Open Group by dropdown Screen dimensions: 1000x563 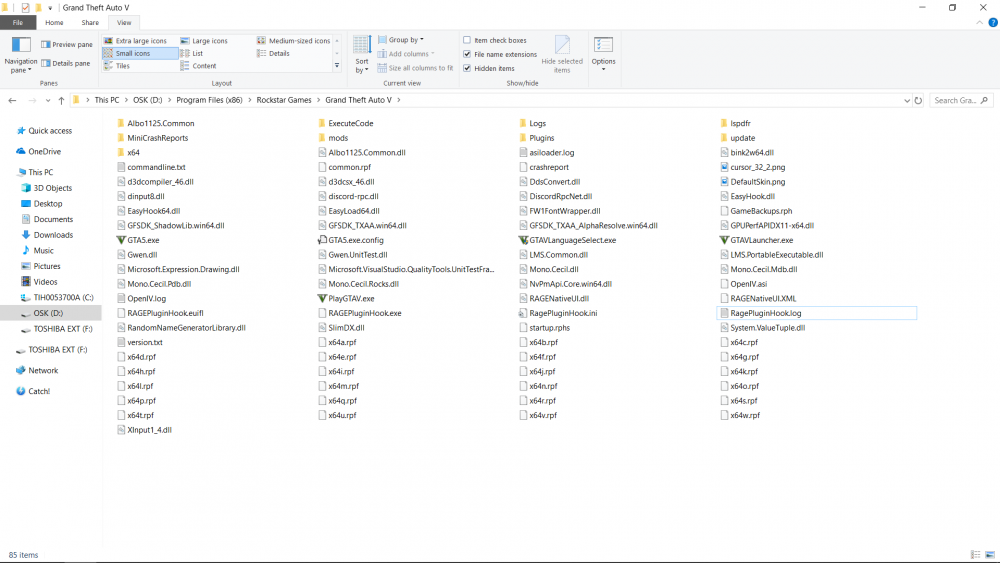point(401,40)
